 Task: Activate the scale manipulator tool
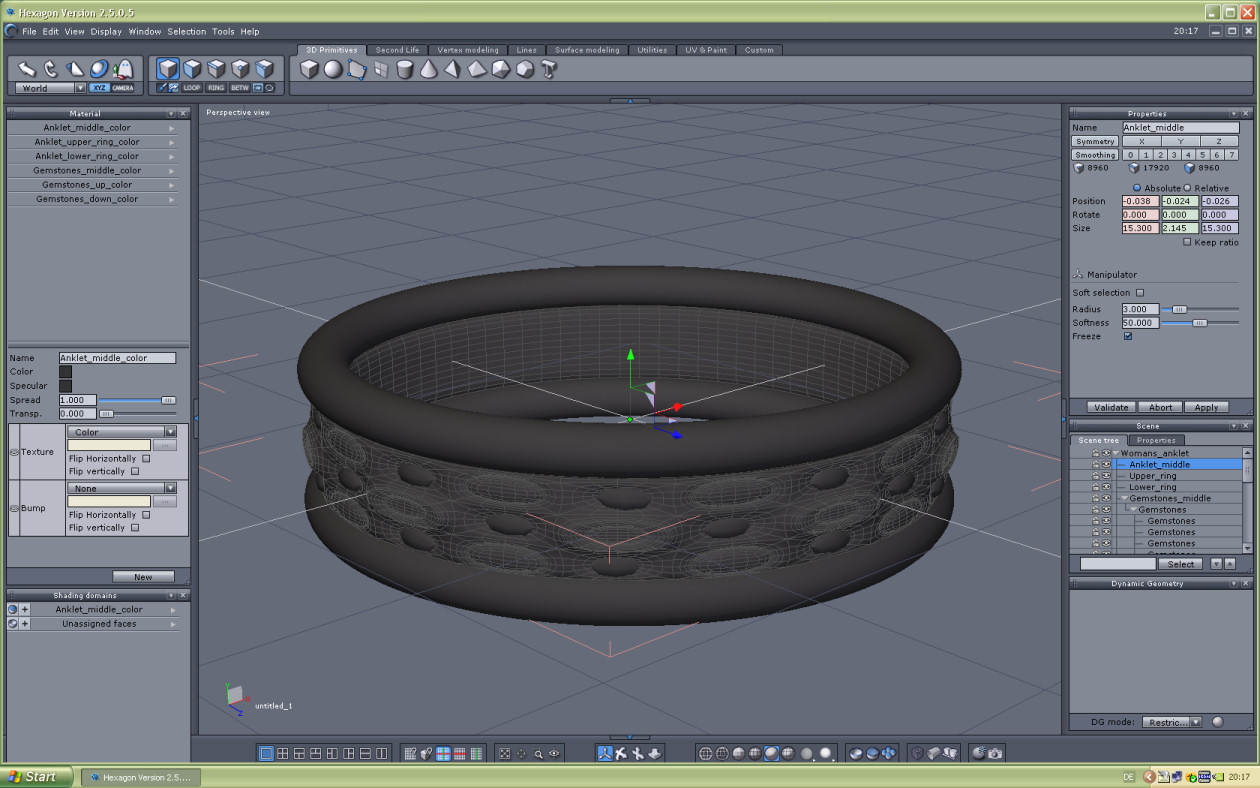click(x=75, y=69)
